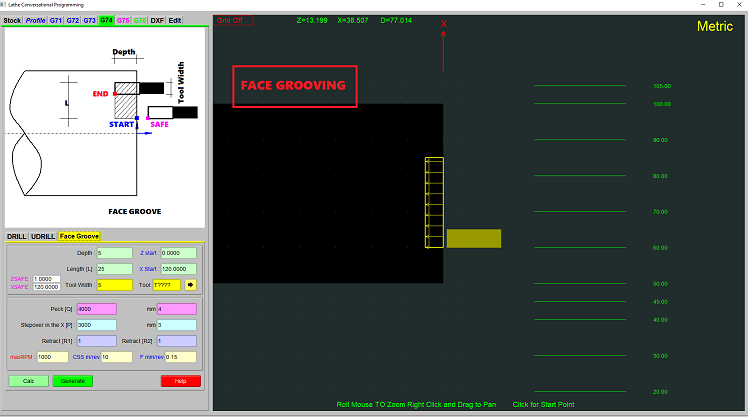Open the Edit tab
The height and width of the screenshot is (417, 748).
click(174, 20)
